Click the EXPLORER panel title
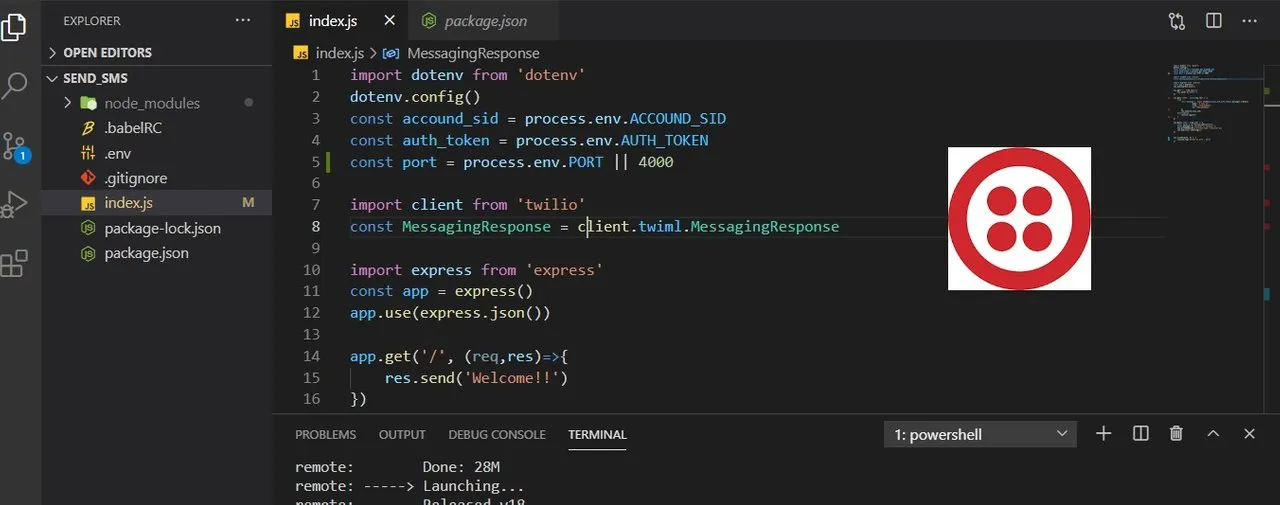The image size is (1280, 505). (92, 20)
